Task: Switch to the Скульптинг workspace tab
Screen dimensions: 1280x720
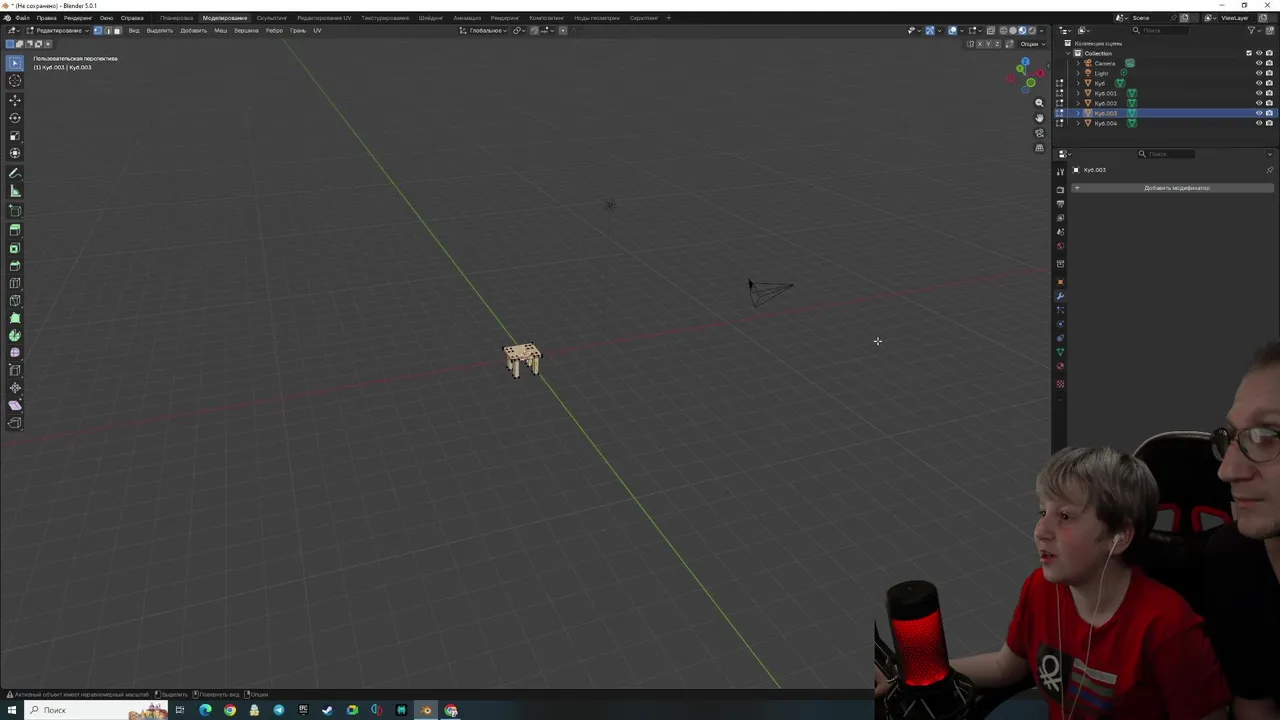Action: [x=271, y=18]
